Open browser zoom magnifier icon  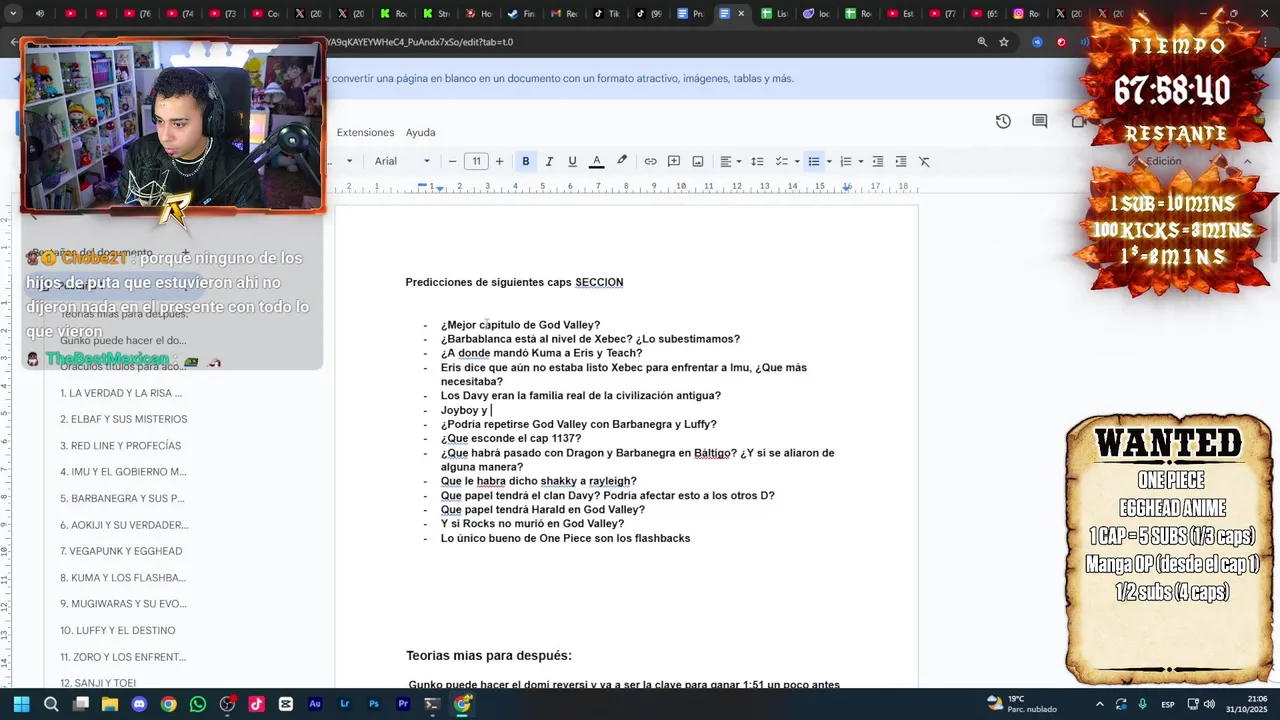coord(982,42)
